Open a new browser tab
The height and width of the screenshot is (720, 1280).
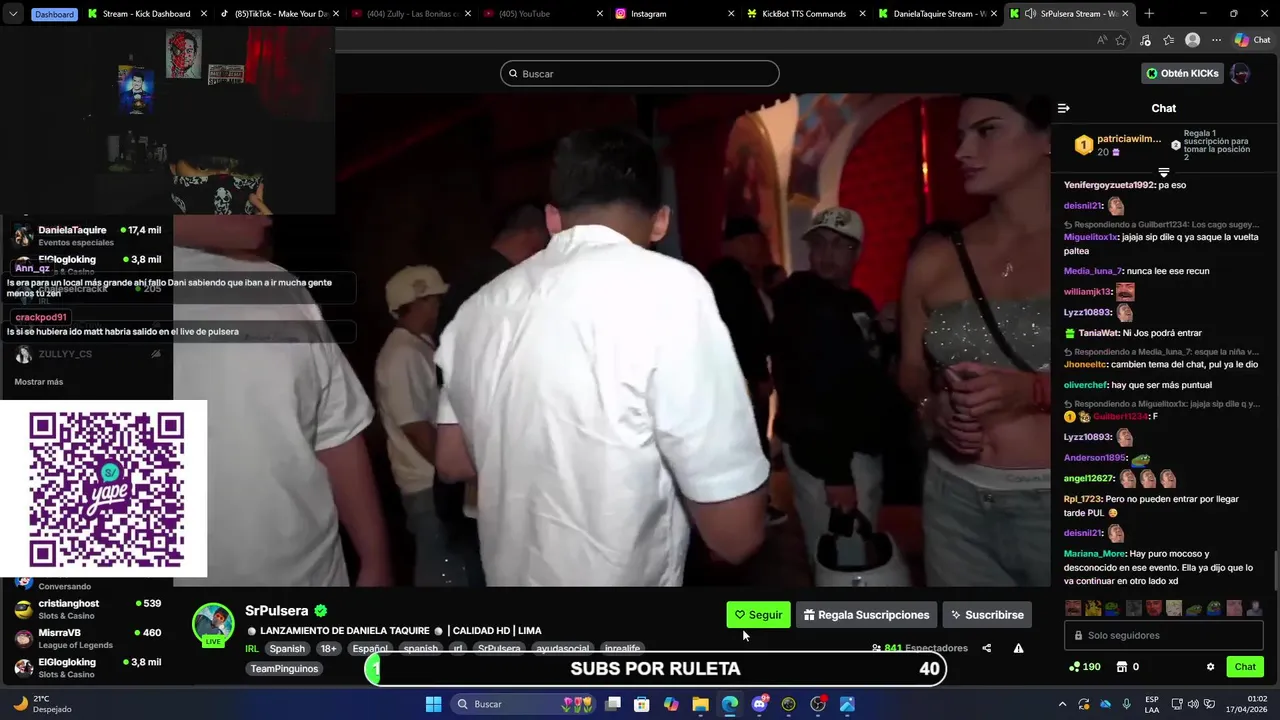coord(1149,14)
